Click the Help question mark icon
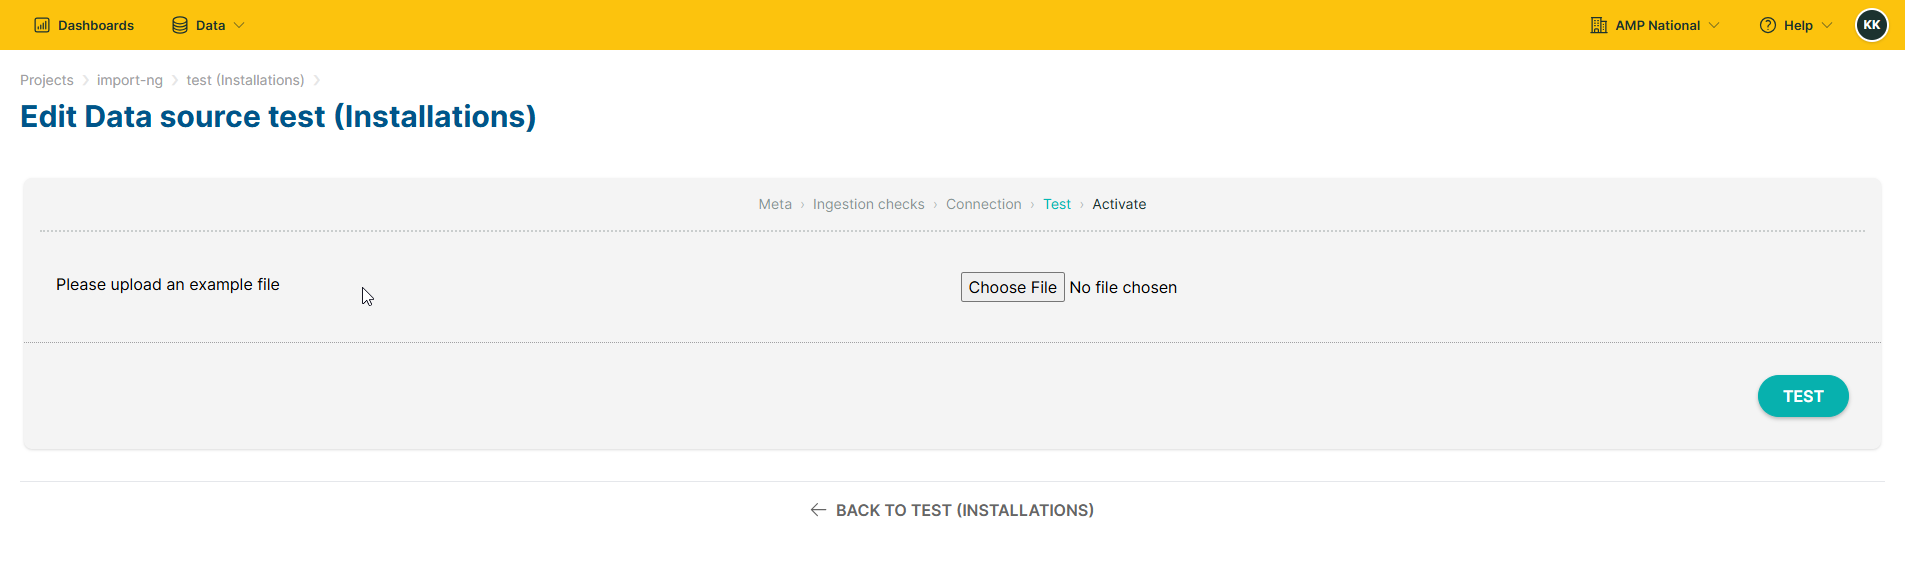 pyautogui.click(x=1768, y=25)
